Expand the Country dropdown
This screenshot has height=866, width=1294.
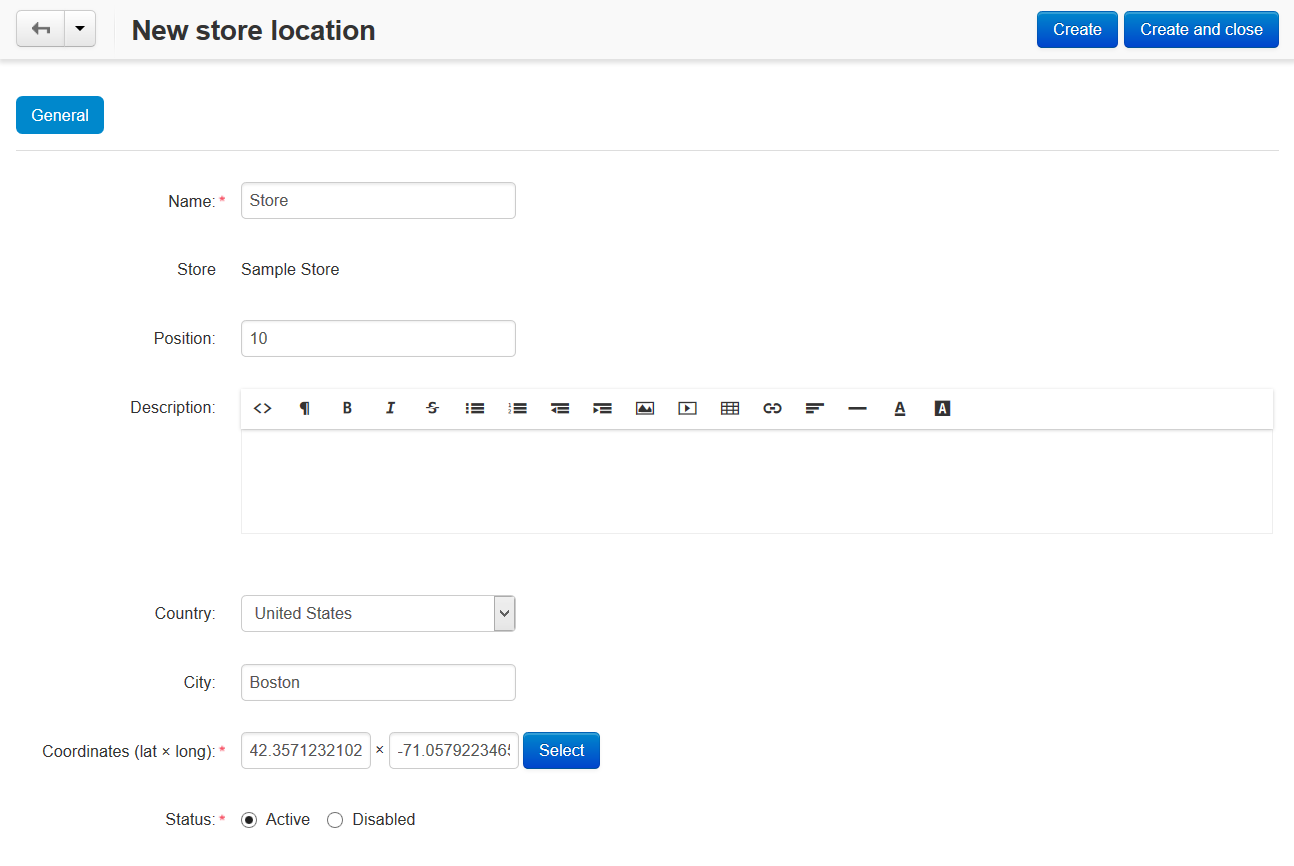coord(378,613)
